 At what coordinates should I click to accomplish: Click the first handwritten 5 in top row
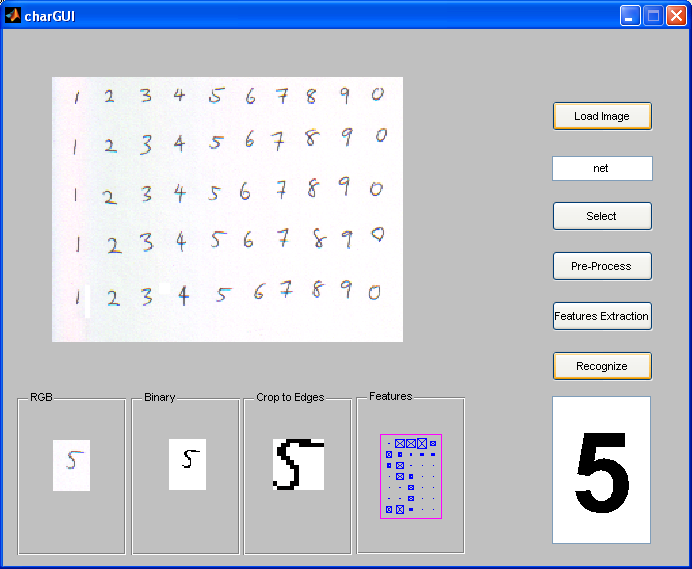[x=216, y=95]
